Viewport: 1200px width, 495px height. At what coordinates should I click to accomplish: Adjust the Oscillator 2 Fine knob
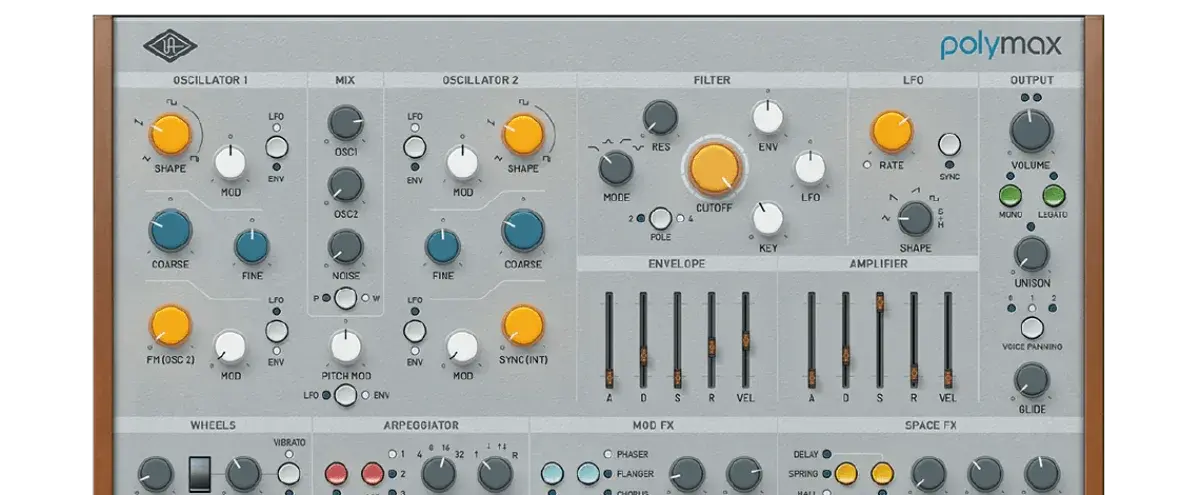pos(442,246)
